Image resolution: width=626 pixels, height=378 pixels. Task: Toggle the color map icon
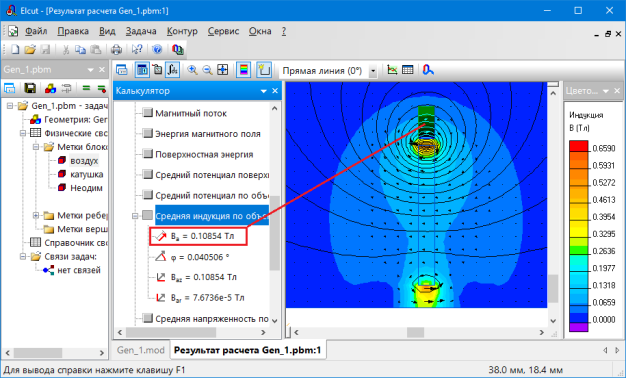coord(244,70)
